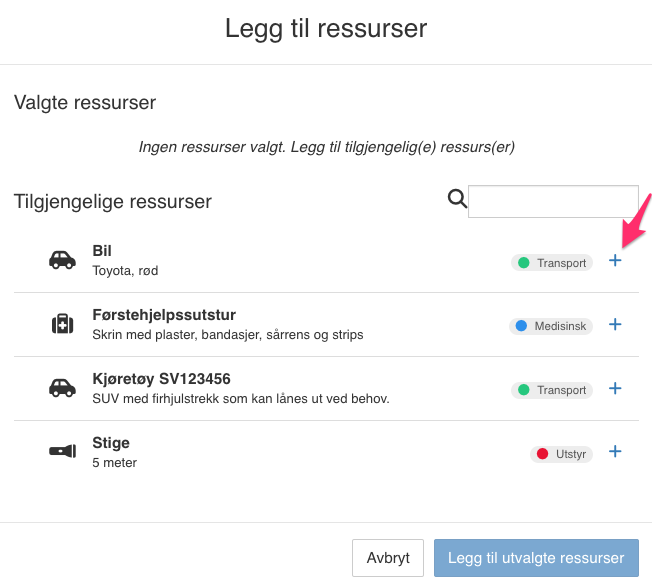Add Førstehjelpsutstyr using its plus icon
The image size is (652, 582).
click(x=615, y=325)
